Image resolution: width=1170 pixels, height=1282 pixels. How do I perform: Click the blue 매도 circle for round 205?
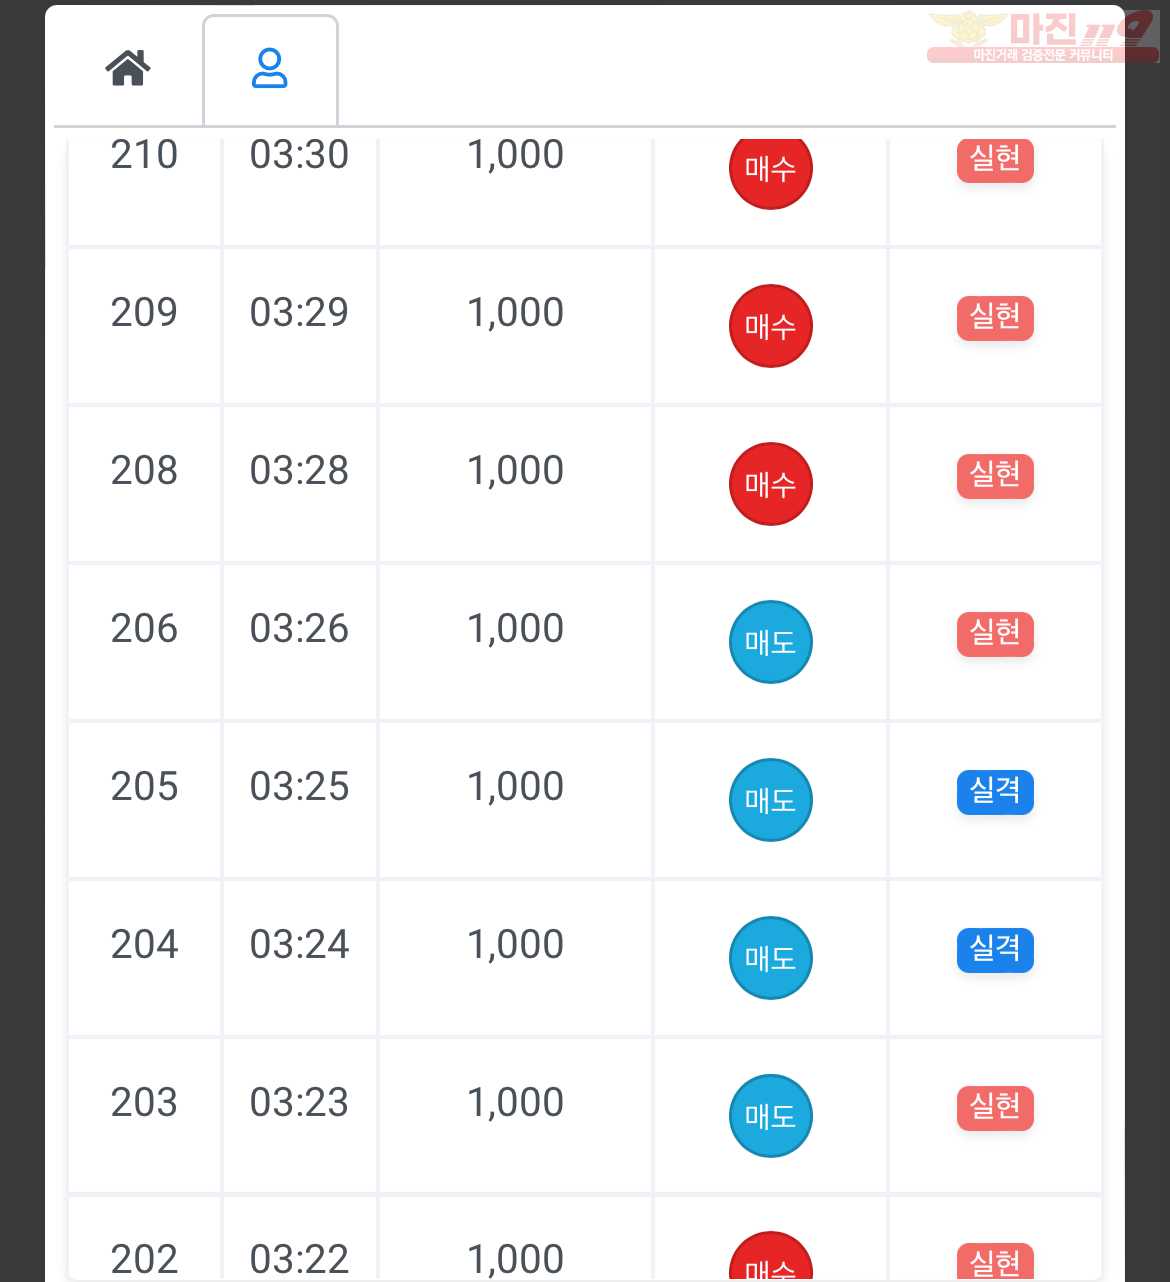tap(770, 800)
